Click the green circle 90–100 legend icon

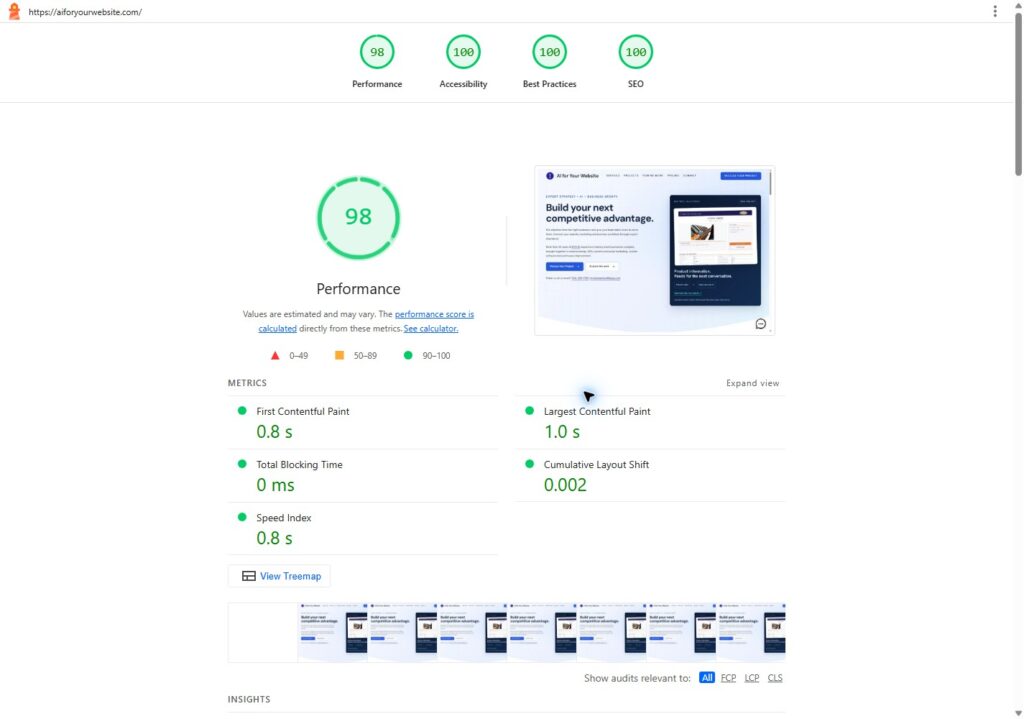click(x=408, y=355)
